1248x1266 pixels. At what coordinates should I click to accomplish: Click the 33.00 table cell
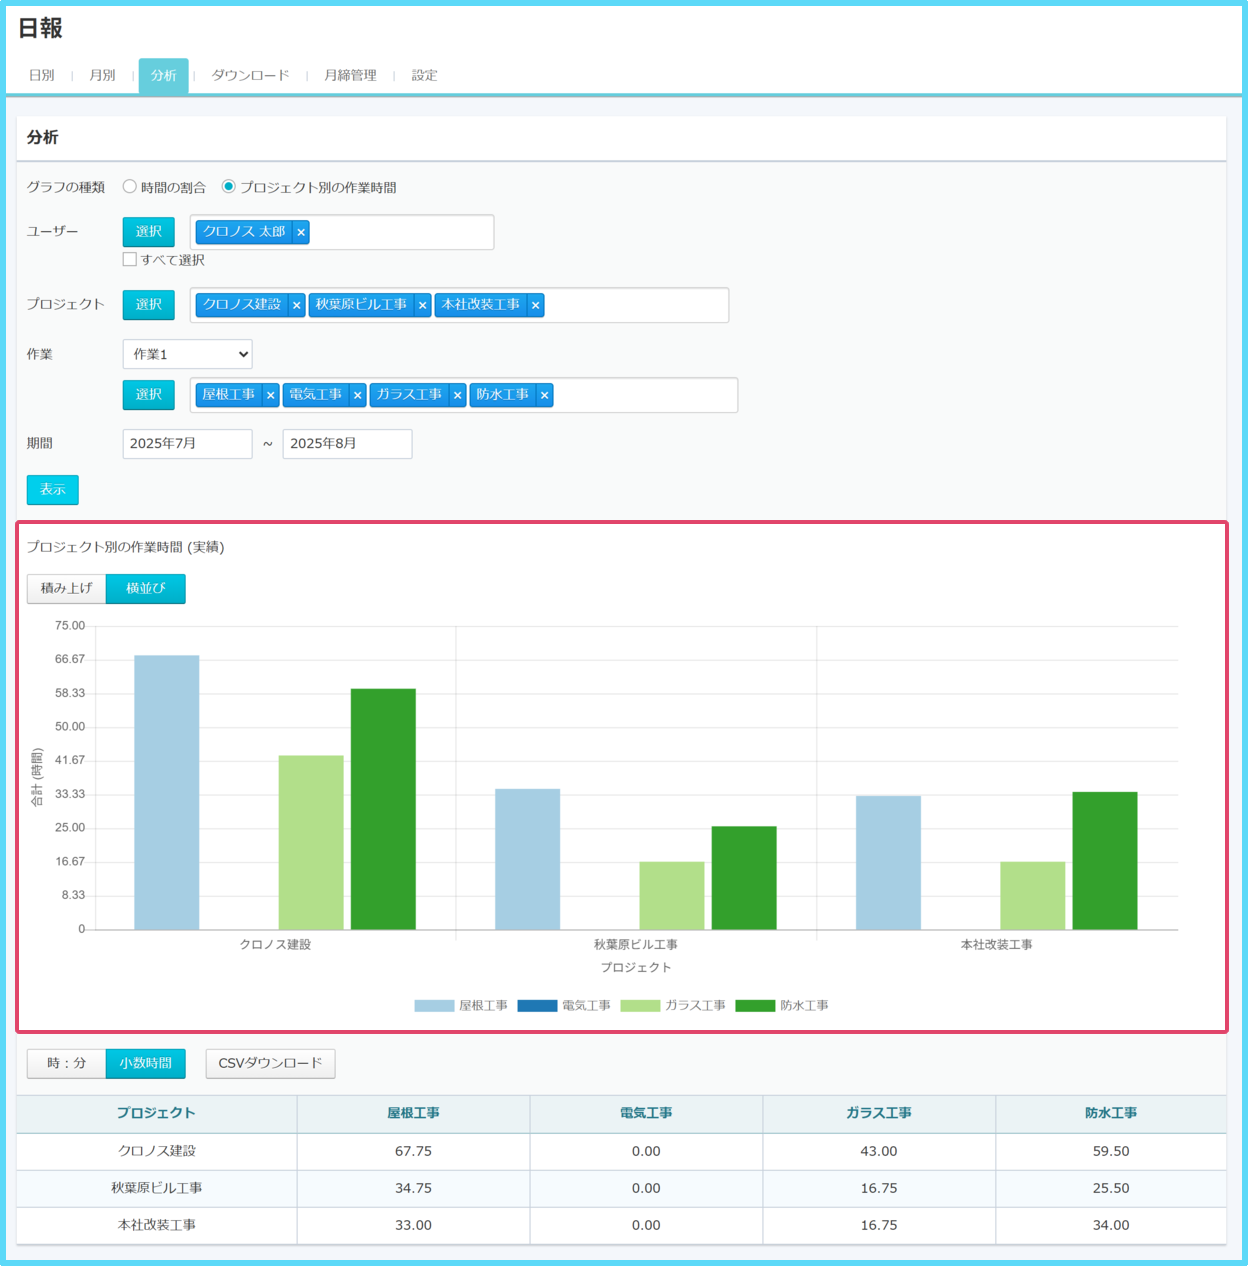(x=414, y=1226)
